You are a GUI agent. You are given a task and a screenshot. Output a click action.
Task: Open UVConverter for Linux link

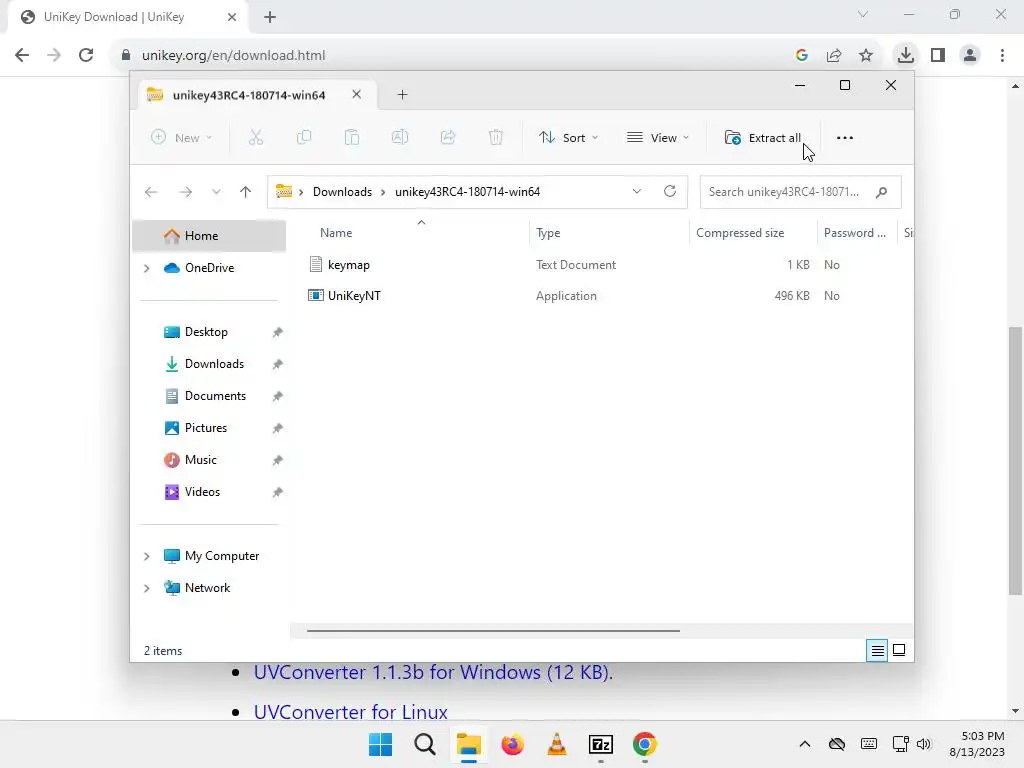[x=351, y=712]
